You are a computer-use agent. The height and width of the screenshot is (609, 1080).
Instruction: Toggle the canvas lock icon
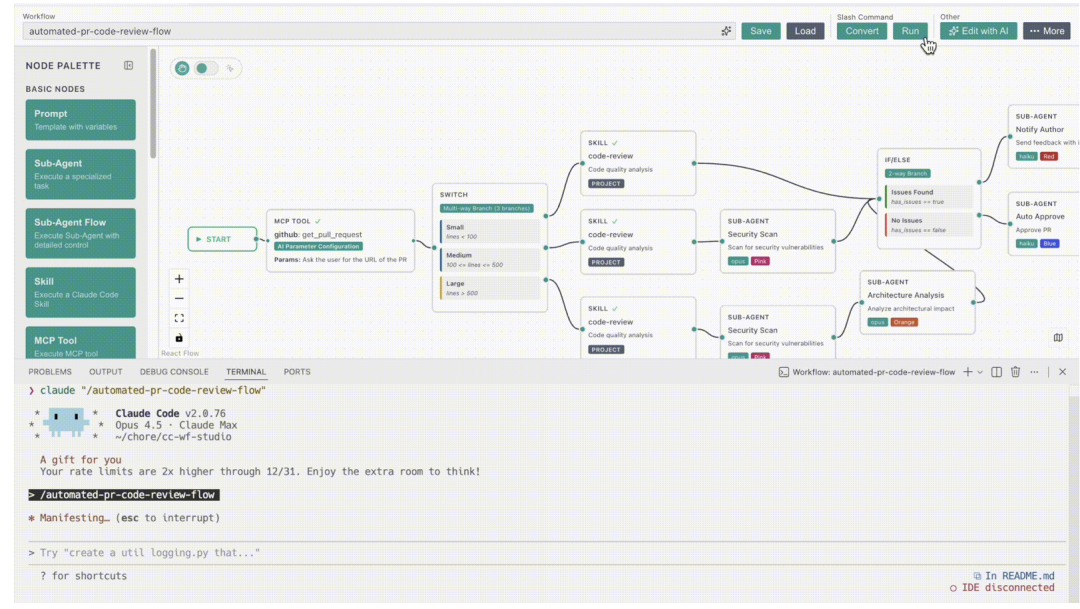tap(179, 338)
